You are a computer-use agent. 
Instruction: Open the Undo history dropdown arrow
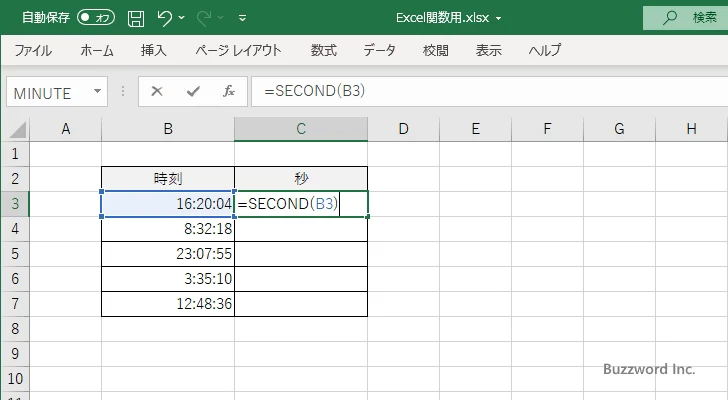pyautogui.click(x=182, y=18)
